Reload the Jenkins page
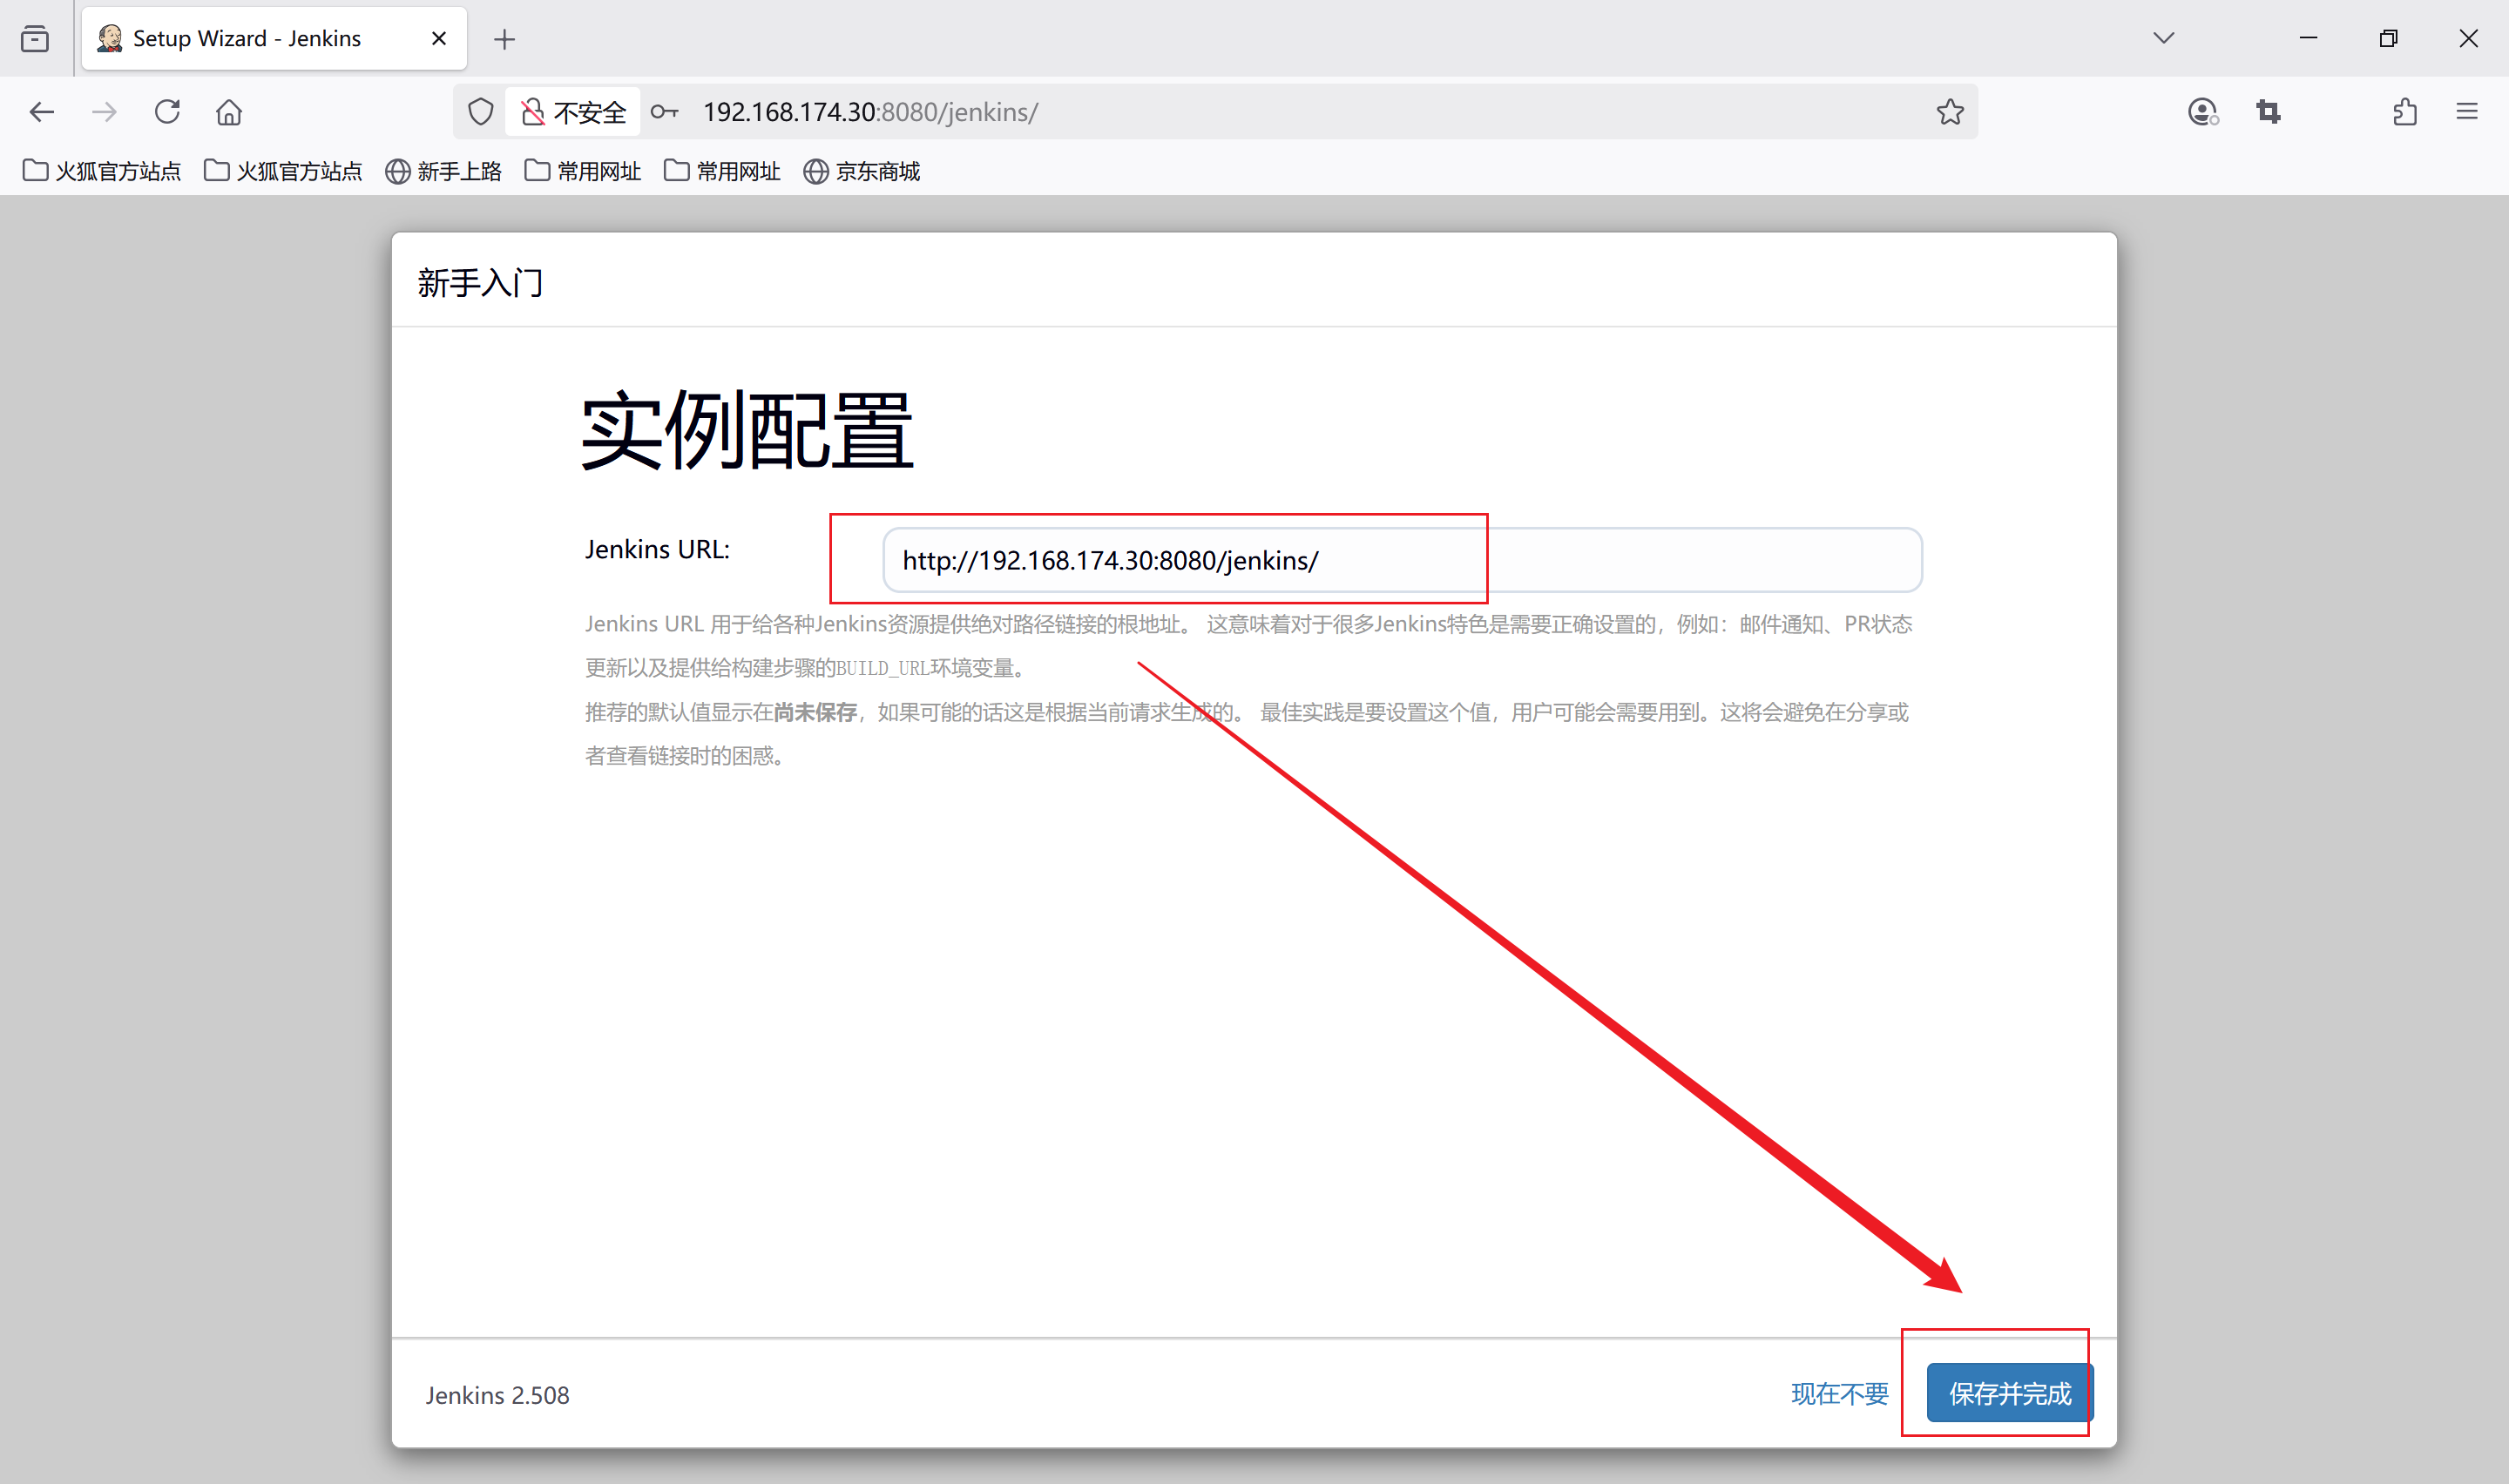 coord(167,112)
